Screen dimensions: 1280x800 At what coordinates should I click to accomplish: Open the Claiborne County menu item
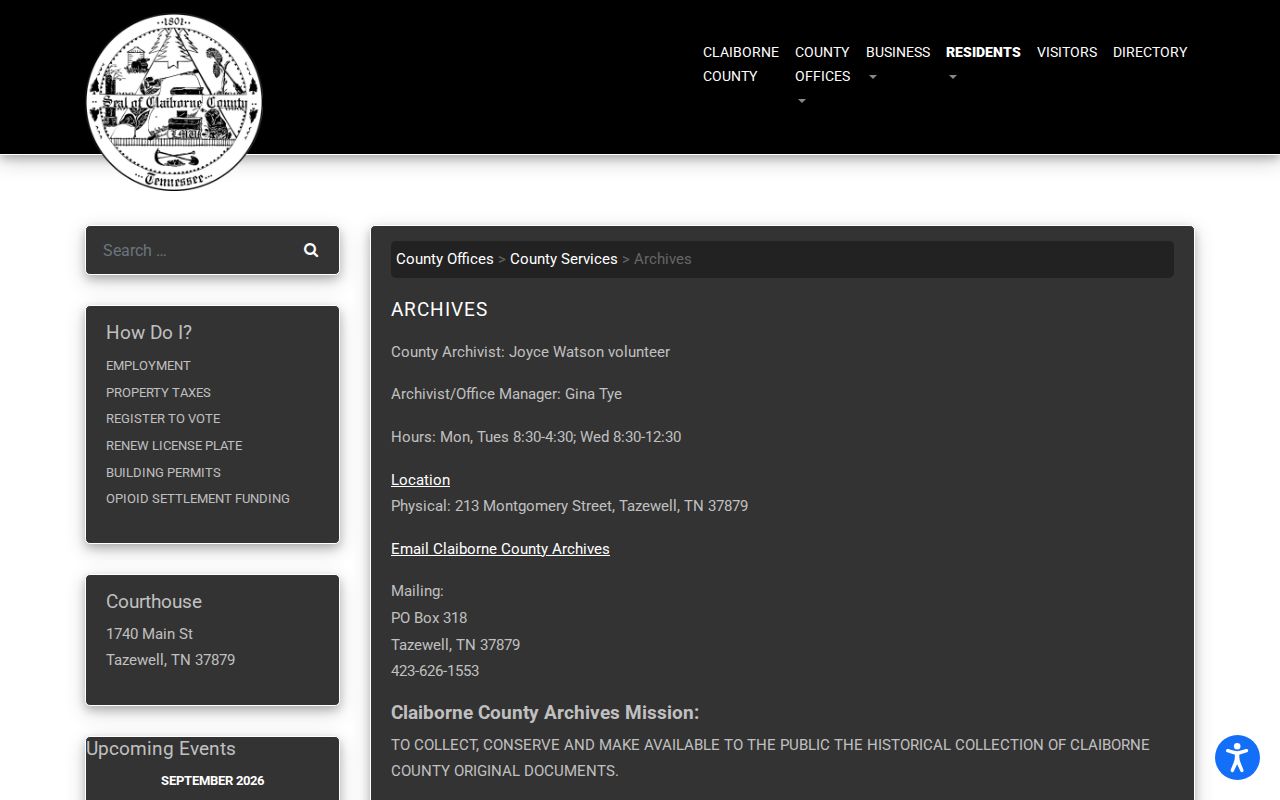(x=741, y=64)
